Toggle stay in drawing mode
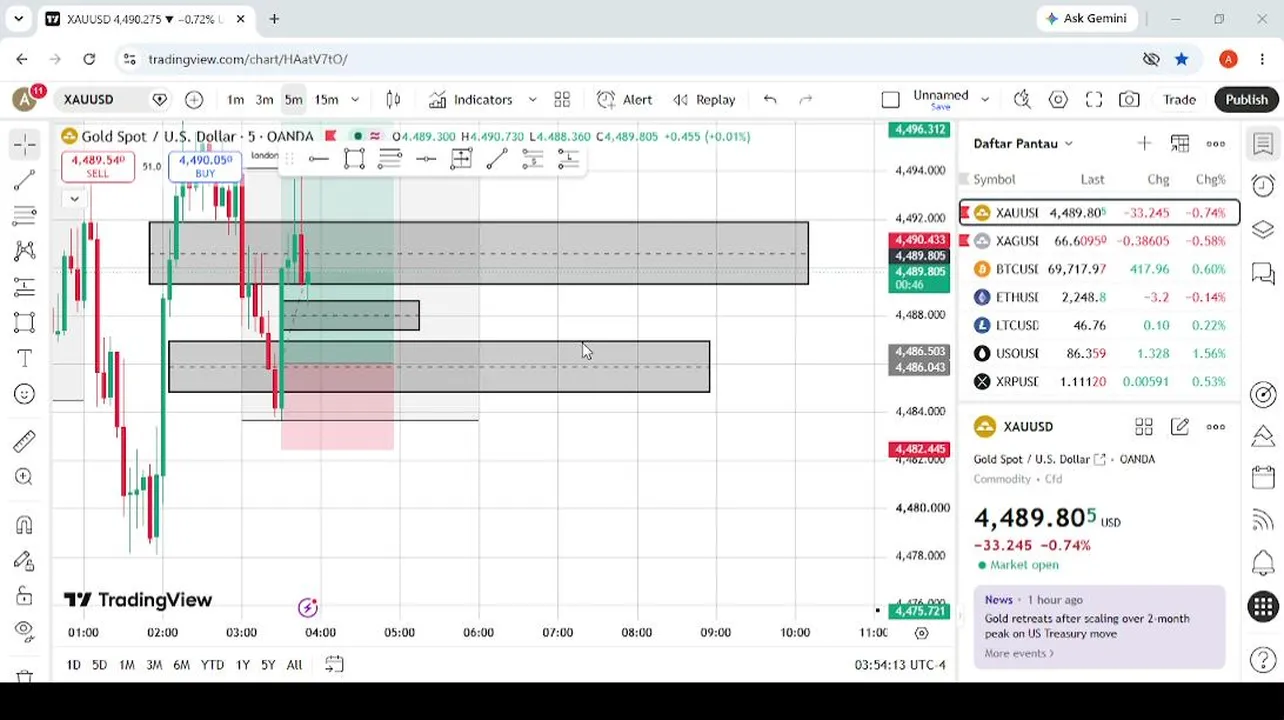 pos(25,561)
